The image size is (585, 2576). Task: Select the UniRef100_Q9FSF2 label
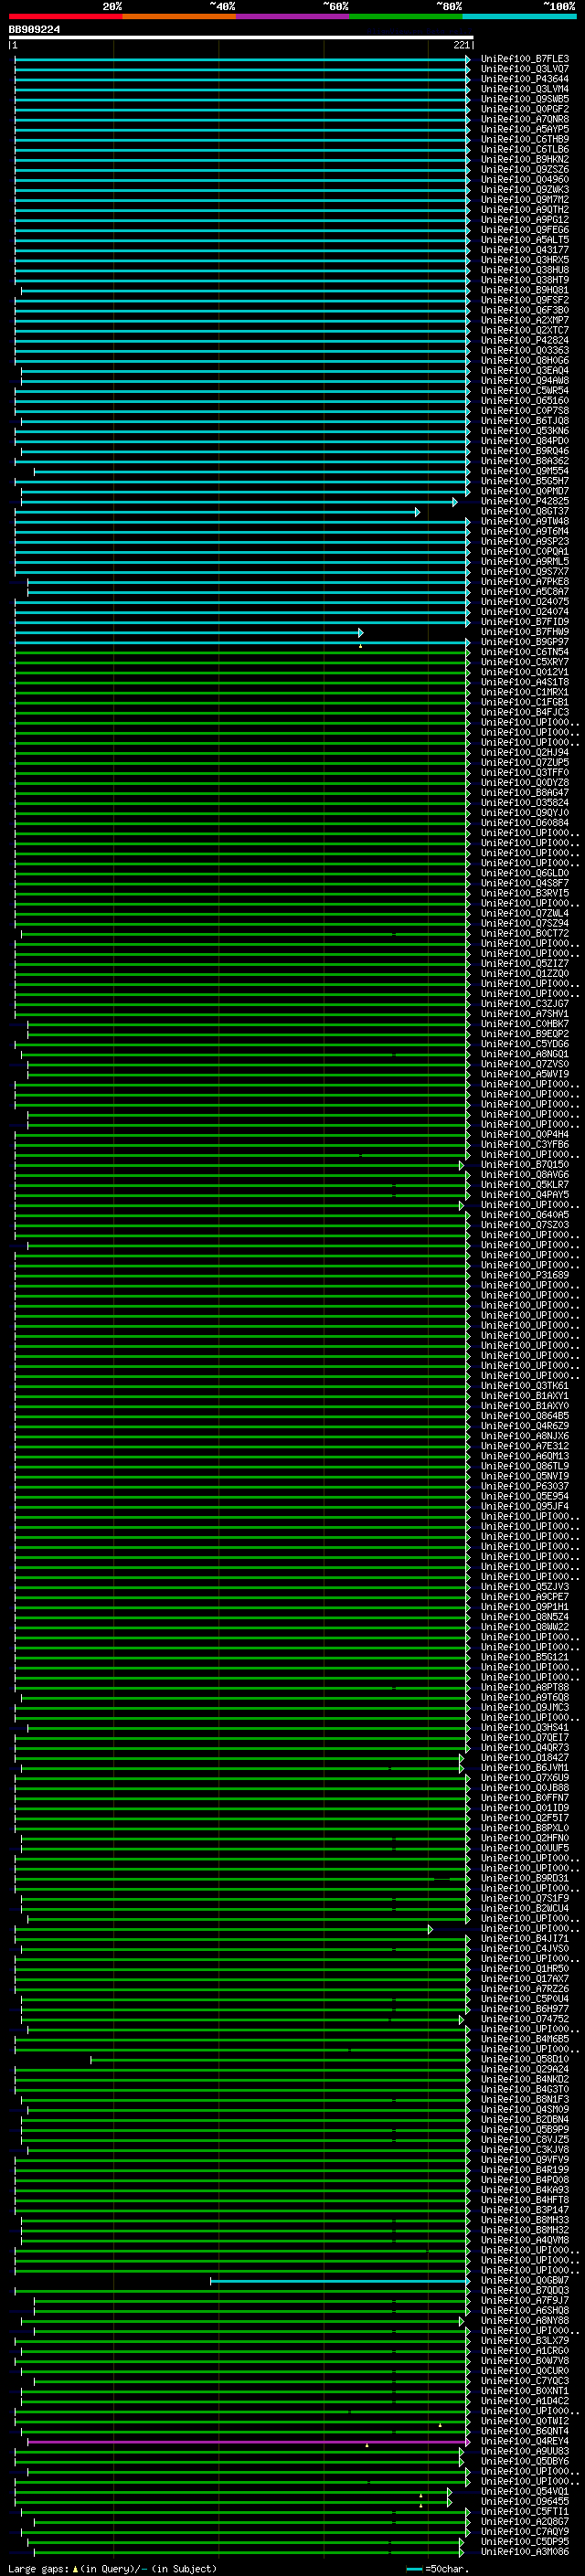coord(525,300)
